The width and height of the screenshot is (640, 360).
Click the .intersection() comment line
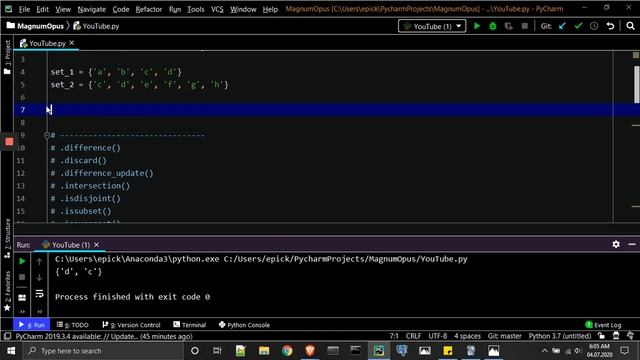click(x=90, y=186)
